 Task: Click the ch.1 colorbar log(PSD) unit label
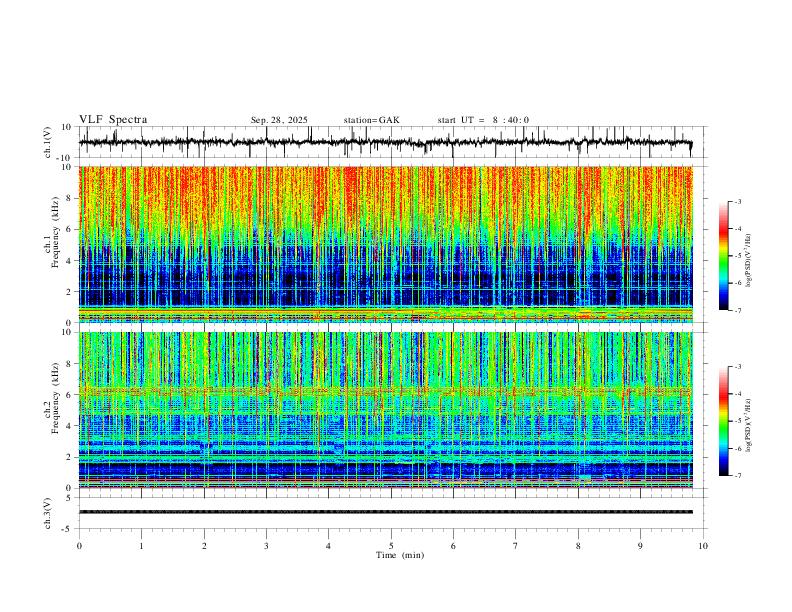[x=748, y=261]
